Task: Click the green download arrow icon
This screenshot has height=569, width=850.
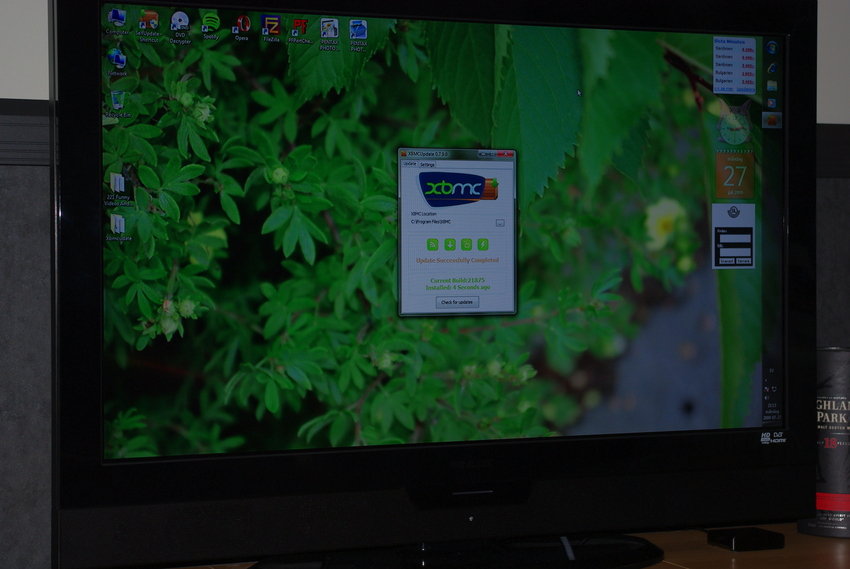Action: 450,245
